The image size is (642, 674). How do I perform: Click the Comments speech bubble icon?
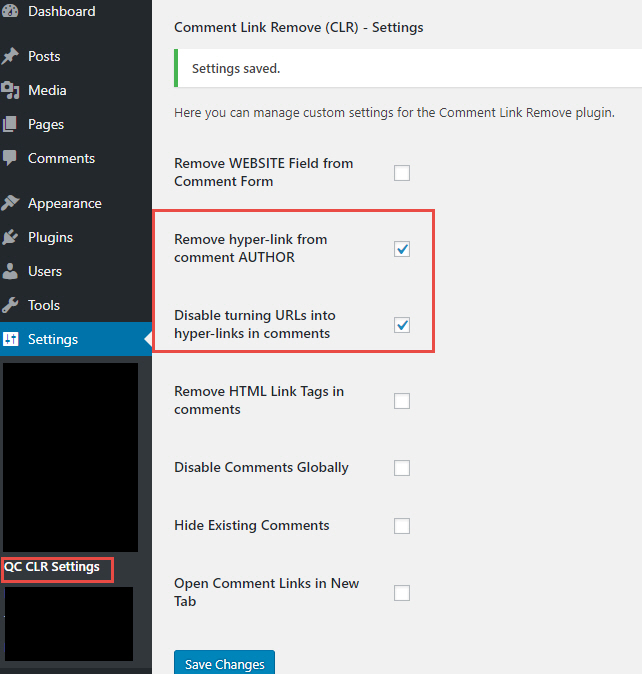pyautogui.click(x=10, y=158)
